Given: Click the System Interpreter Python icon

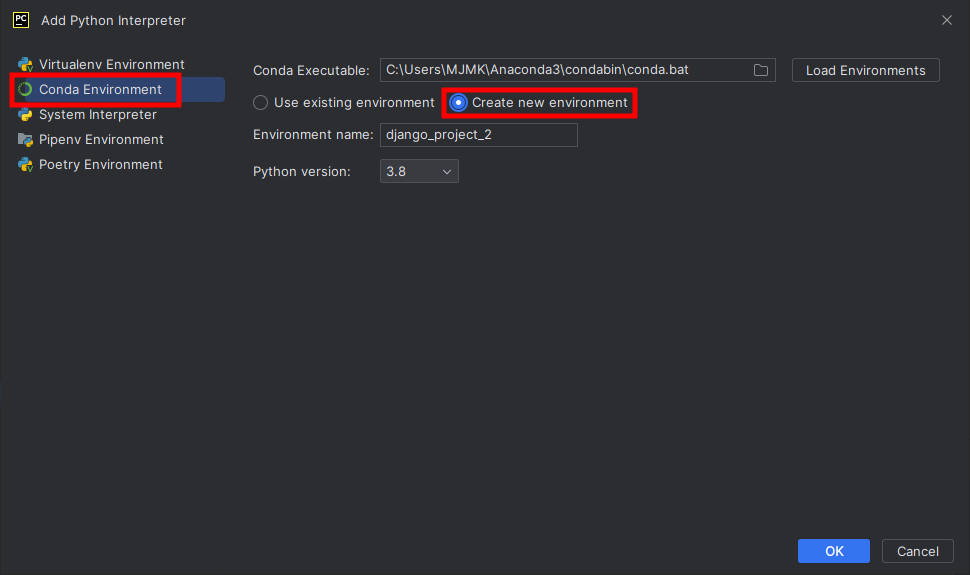Looking at the screenshot, I should pyautogui.click(x=25, y=115).
